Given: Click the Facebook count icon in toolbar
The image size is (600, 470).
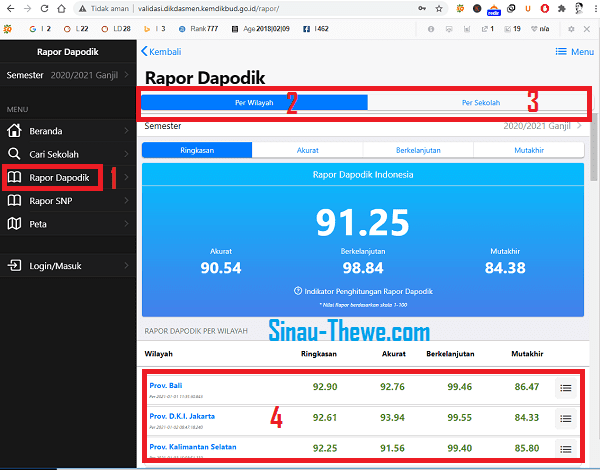Looking at the screenshot, I should 307,29.
